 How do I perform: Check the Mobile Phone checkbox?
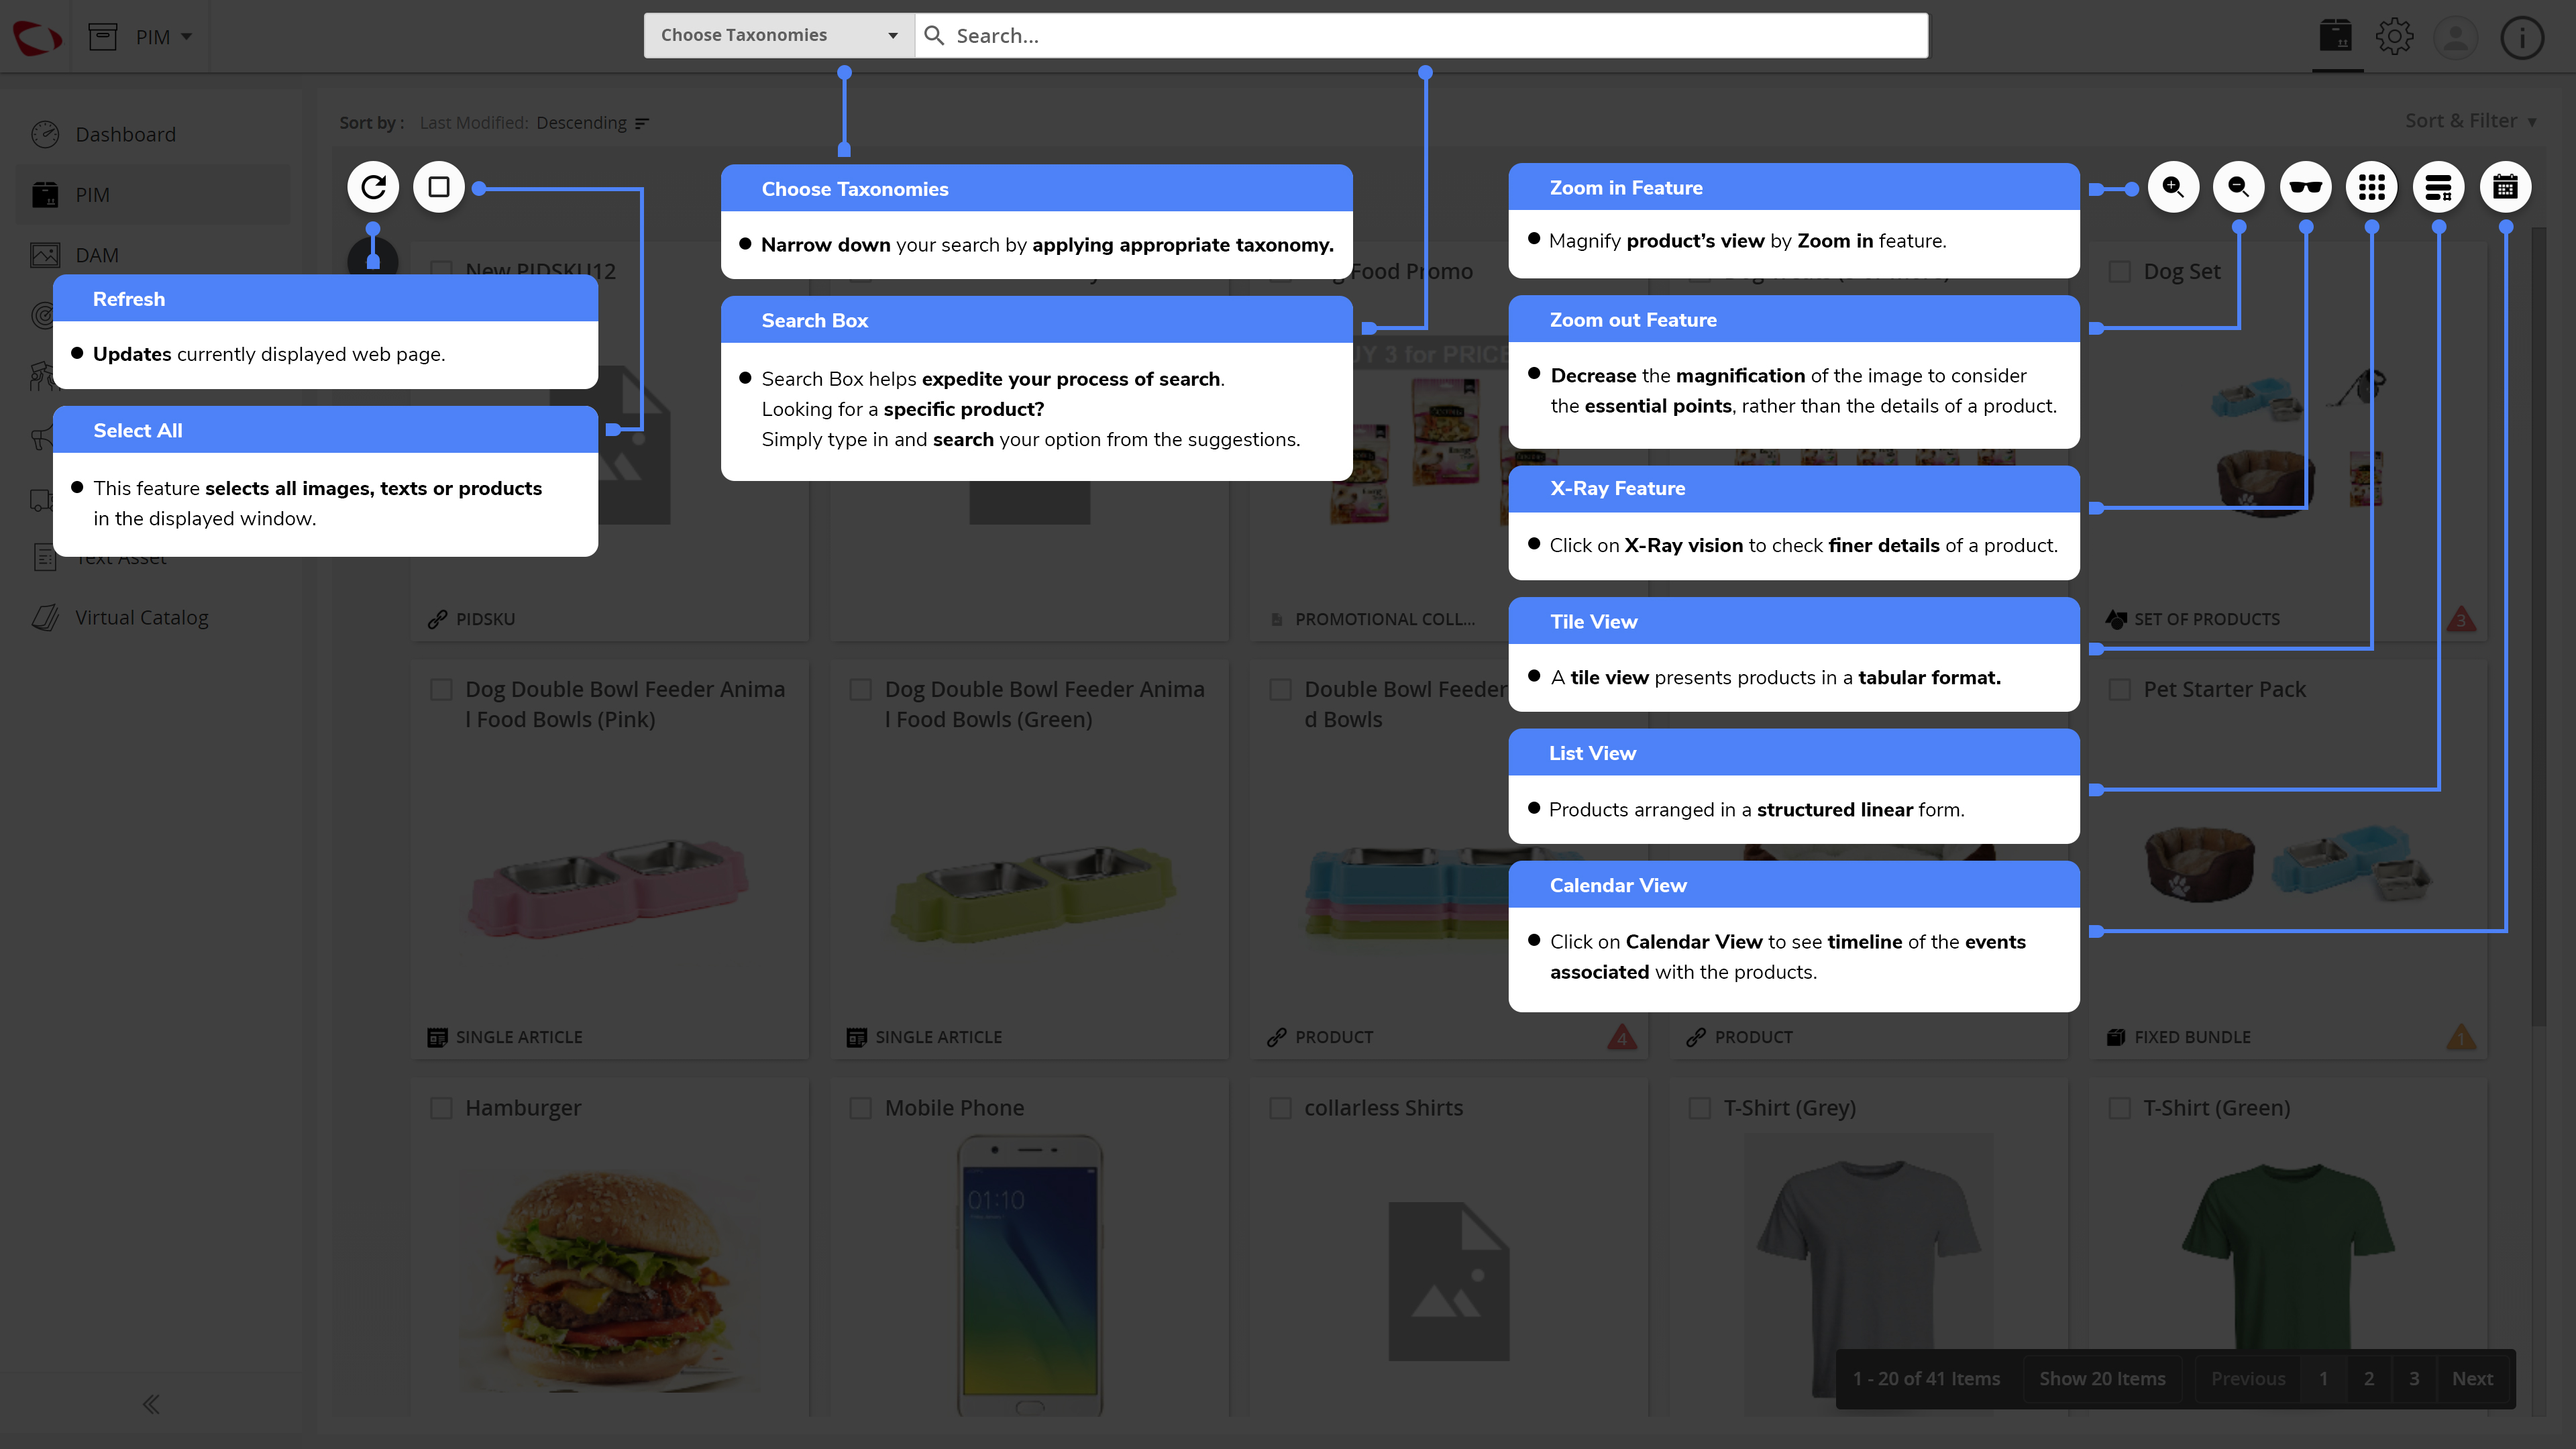(860, 1108)
